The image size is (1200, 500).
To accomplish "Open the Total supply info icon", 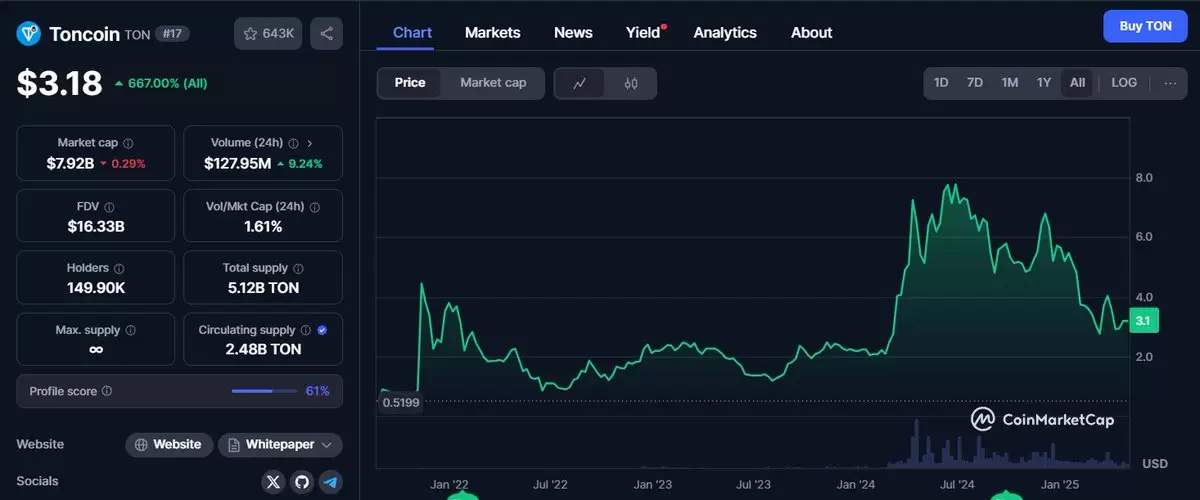I will [x=299, y=268].
